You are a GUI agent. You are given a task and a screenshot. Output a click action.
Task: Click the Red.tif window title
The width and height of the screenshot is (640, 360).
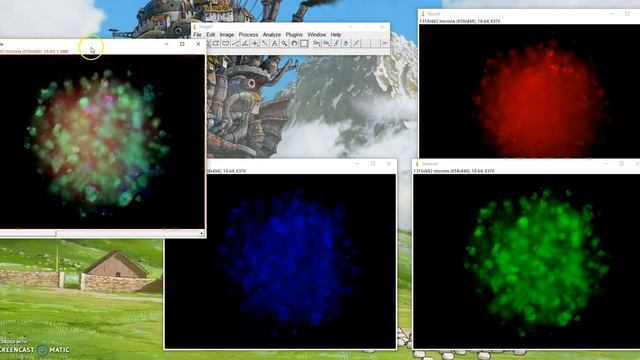[x=433, y=14]
